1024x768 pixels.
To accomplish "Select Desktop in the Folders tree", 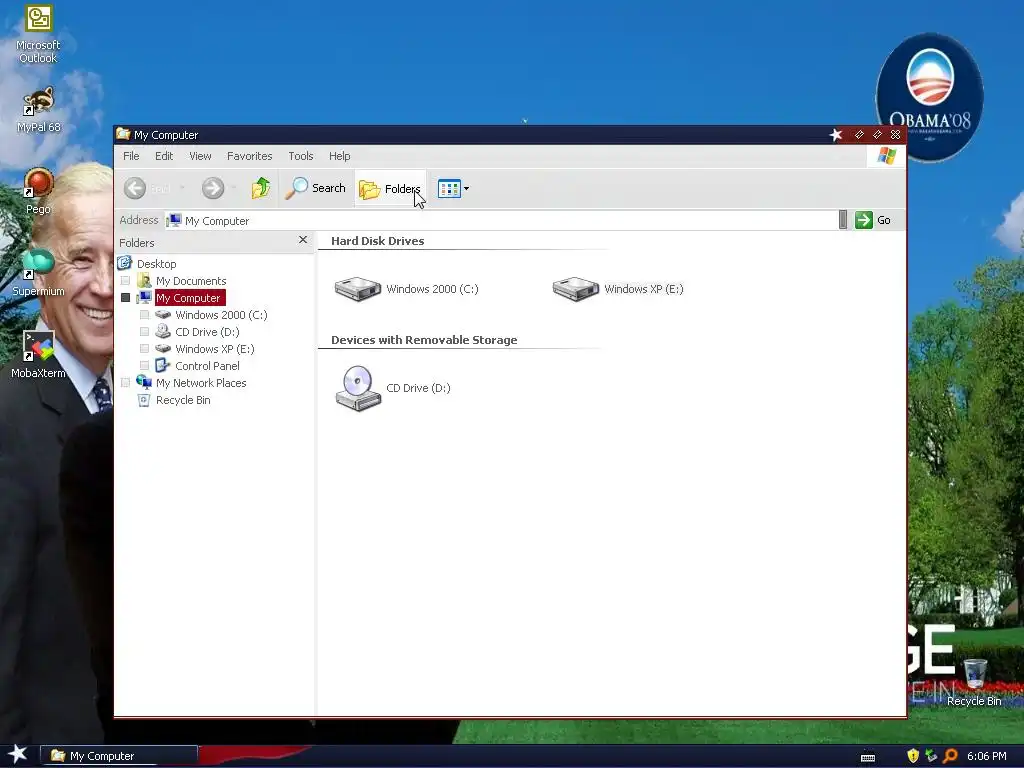I will pos(156,264).
